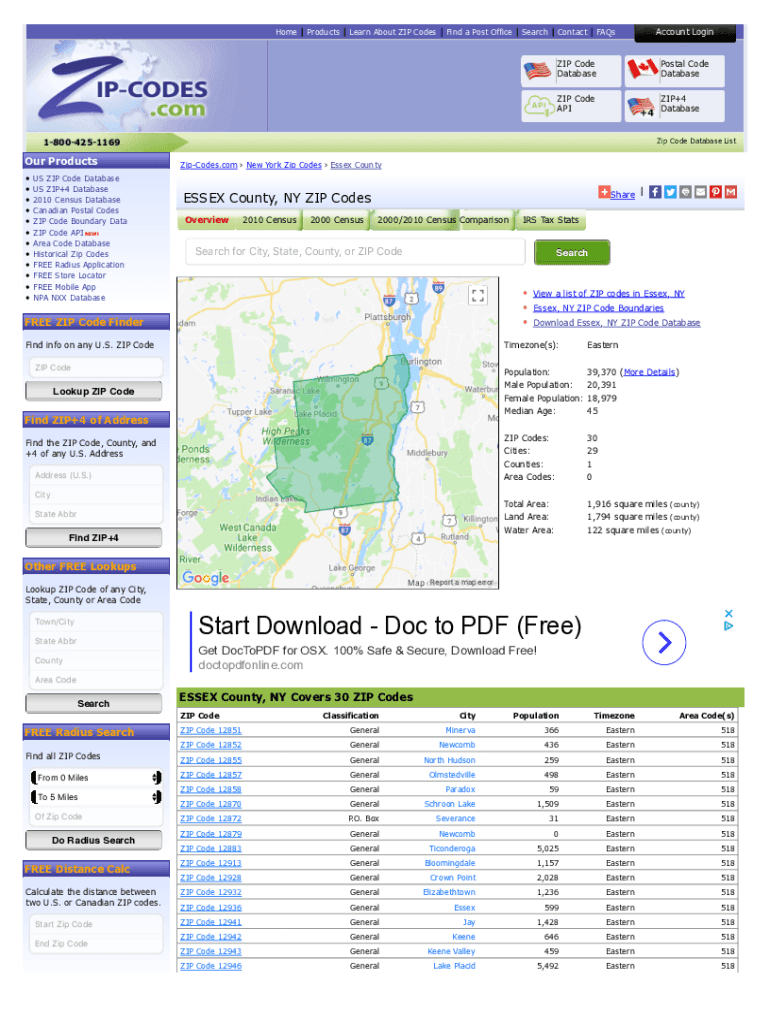Image resolution: width=770 pixels, height=1024 pixels.
Task: Select the IRS Tax Stats tab
Action: [550, 220]
